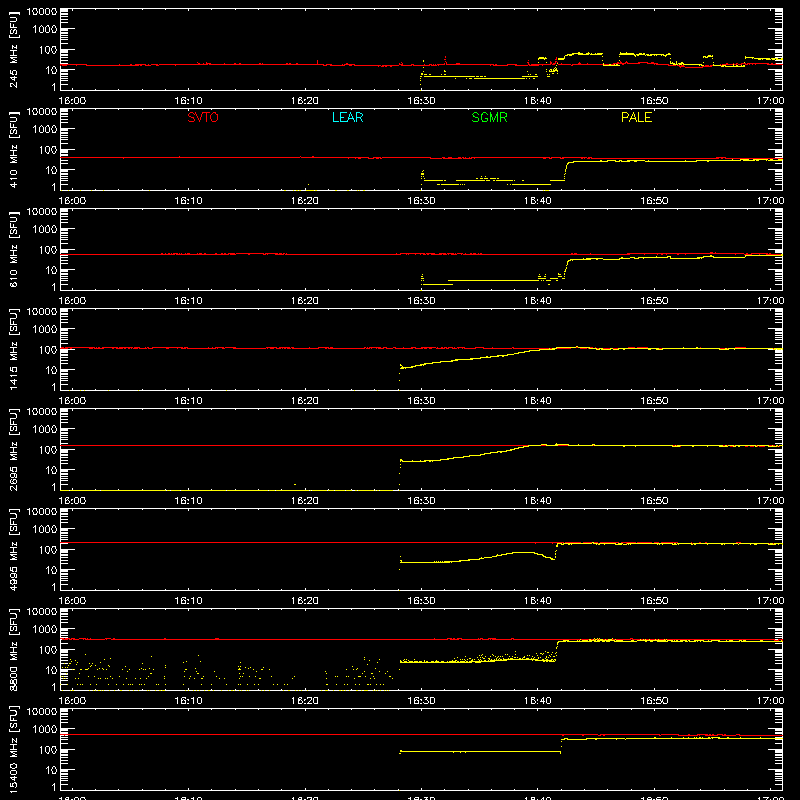Screen dimensions: 800x800
Task: Click the 16:40 tick label under 410 MHz panel
Action: pyautogui.click(x=538, y=201)
